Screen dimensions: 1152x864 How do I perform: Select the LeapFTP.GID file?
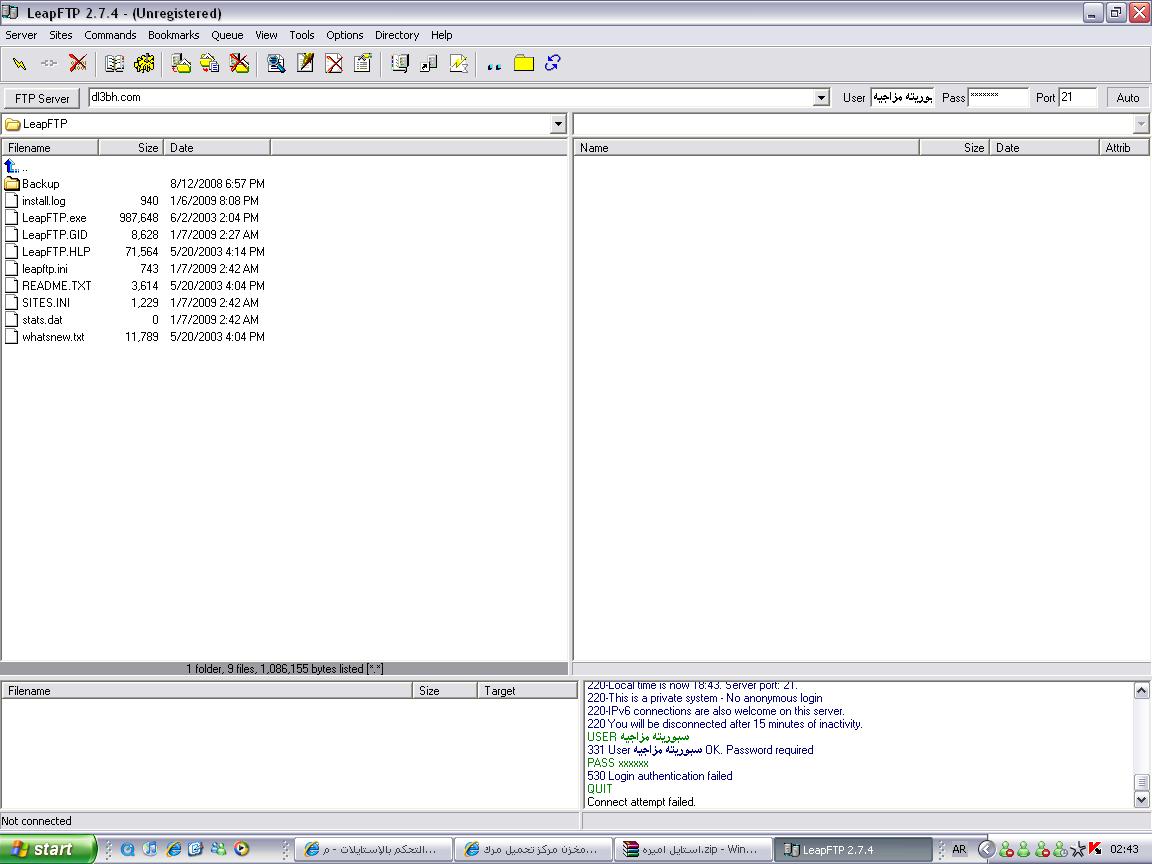pos(54,234)
